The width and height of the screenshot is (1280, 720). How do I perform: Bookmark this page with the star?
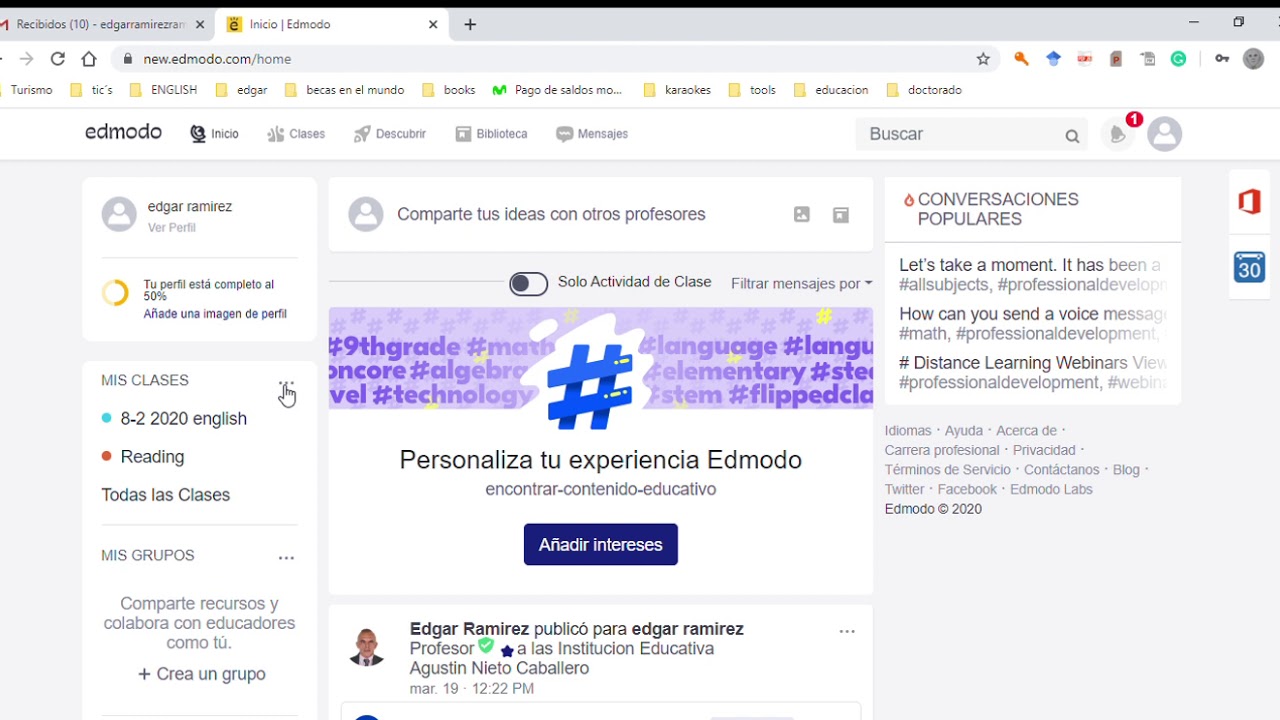pyautogui.click(x=983, y=59)
